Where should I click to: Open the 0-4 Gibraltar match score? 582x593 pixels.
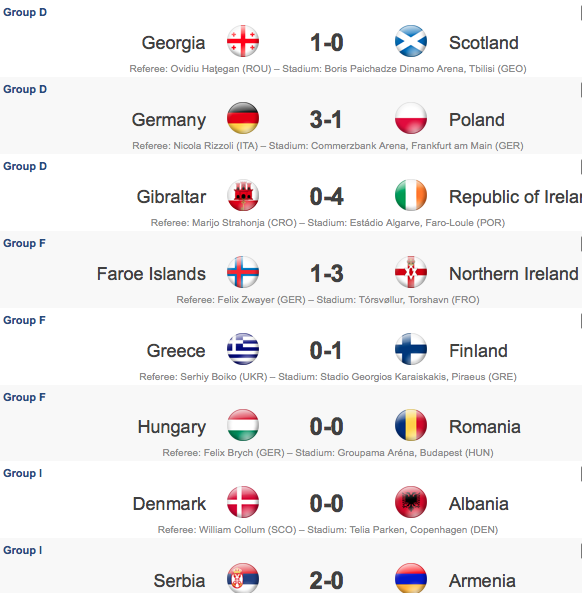[326, 197]
